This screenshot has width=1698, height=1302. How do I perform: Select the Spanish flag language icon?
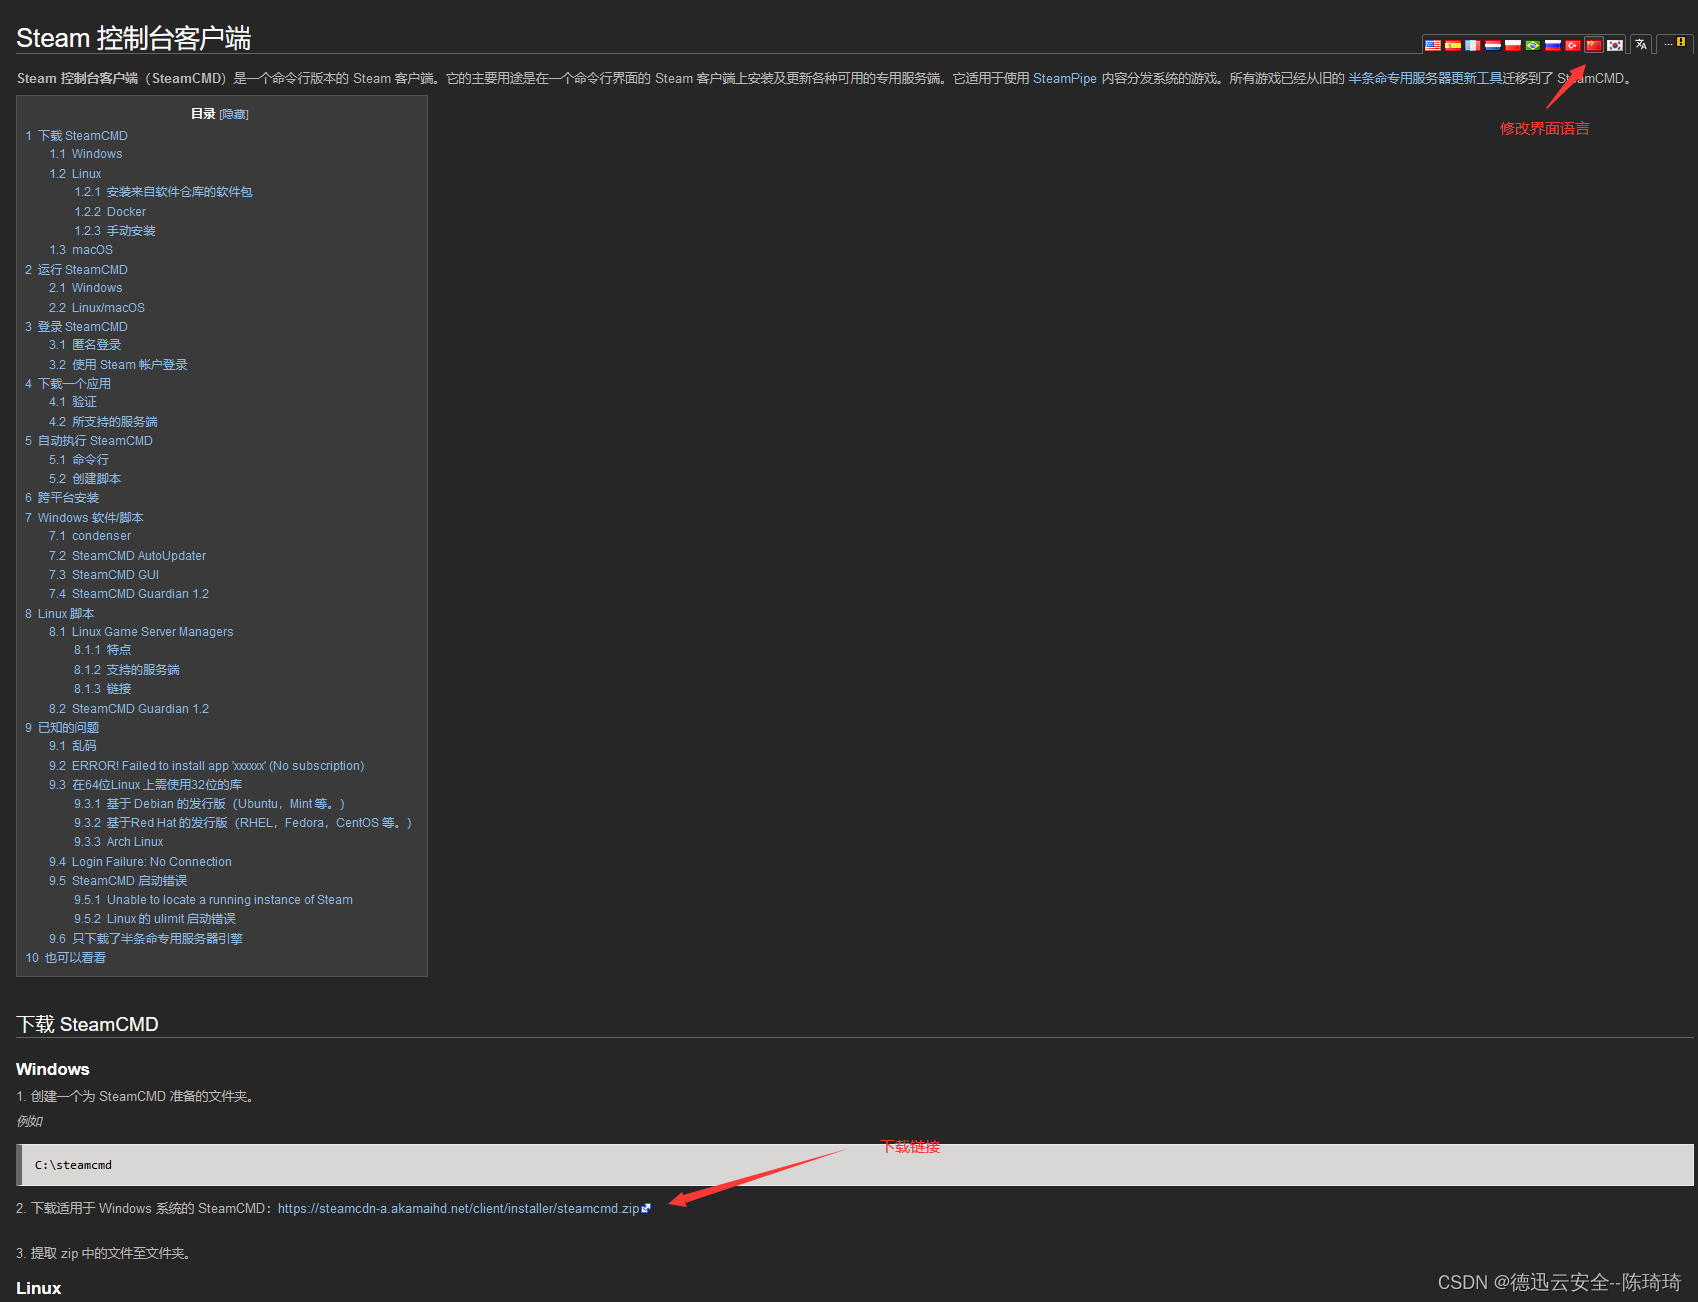pyautogui.click(x=1453, y=45)
